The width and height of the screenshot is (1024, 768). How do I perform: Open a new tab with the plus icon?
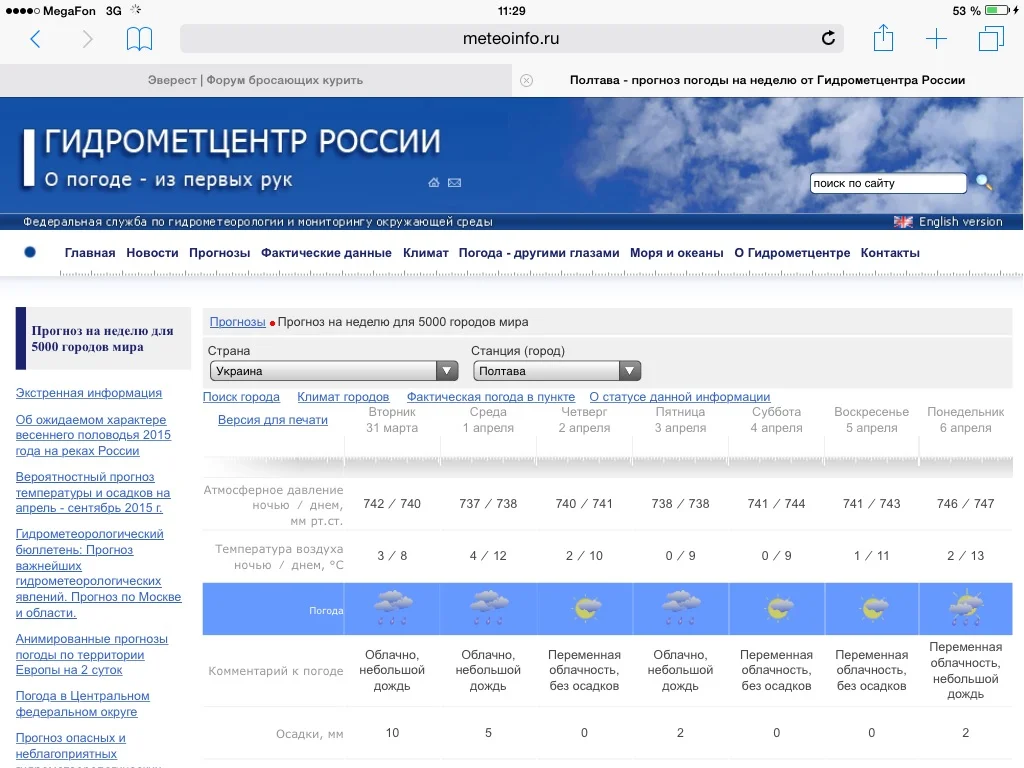click(937, 38)
